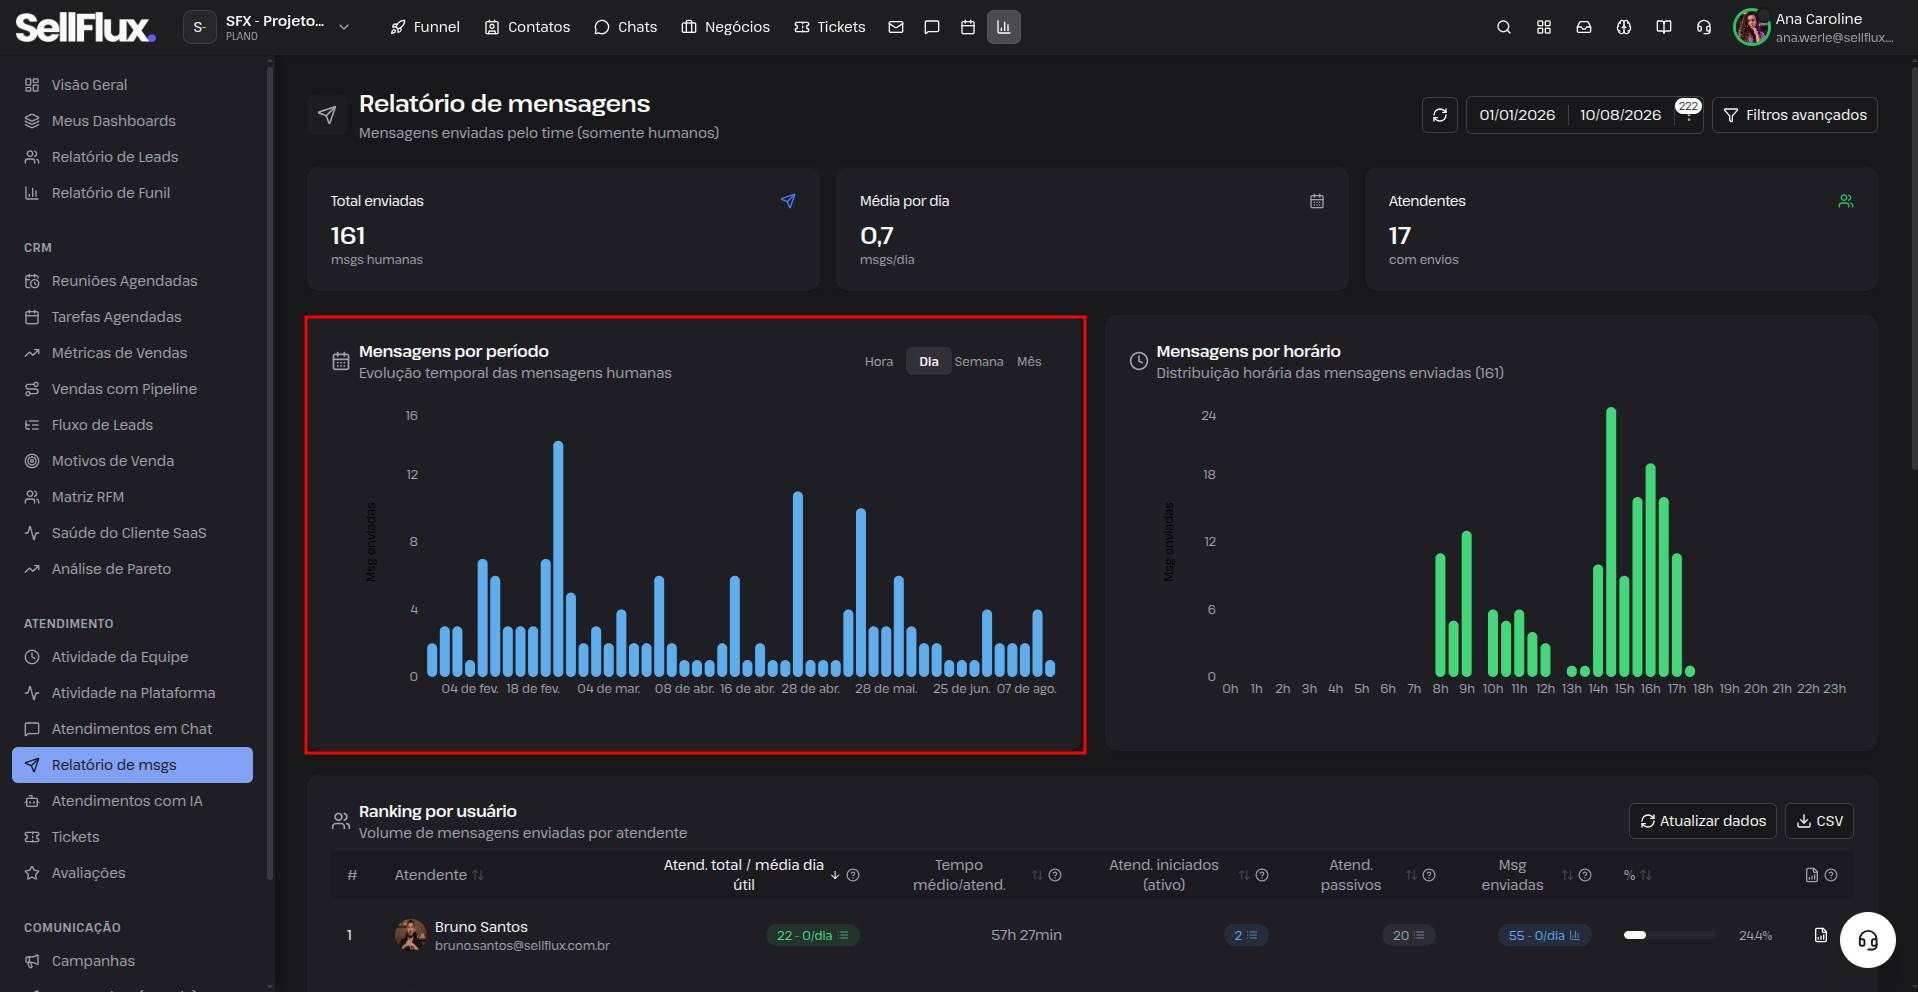The width and height of the screenshot is (1918, 992).
Task: Open the 22 - 0/dia badge for Bruno Santos
Action: click(812, 935)
